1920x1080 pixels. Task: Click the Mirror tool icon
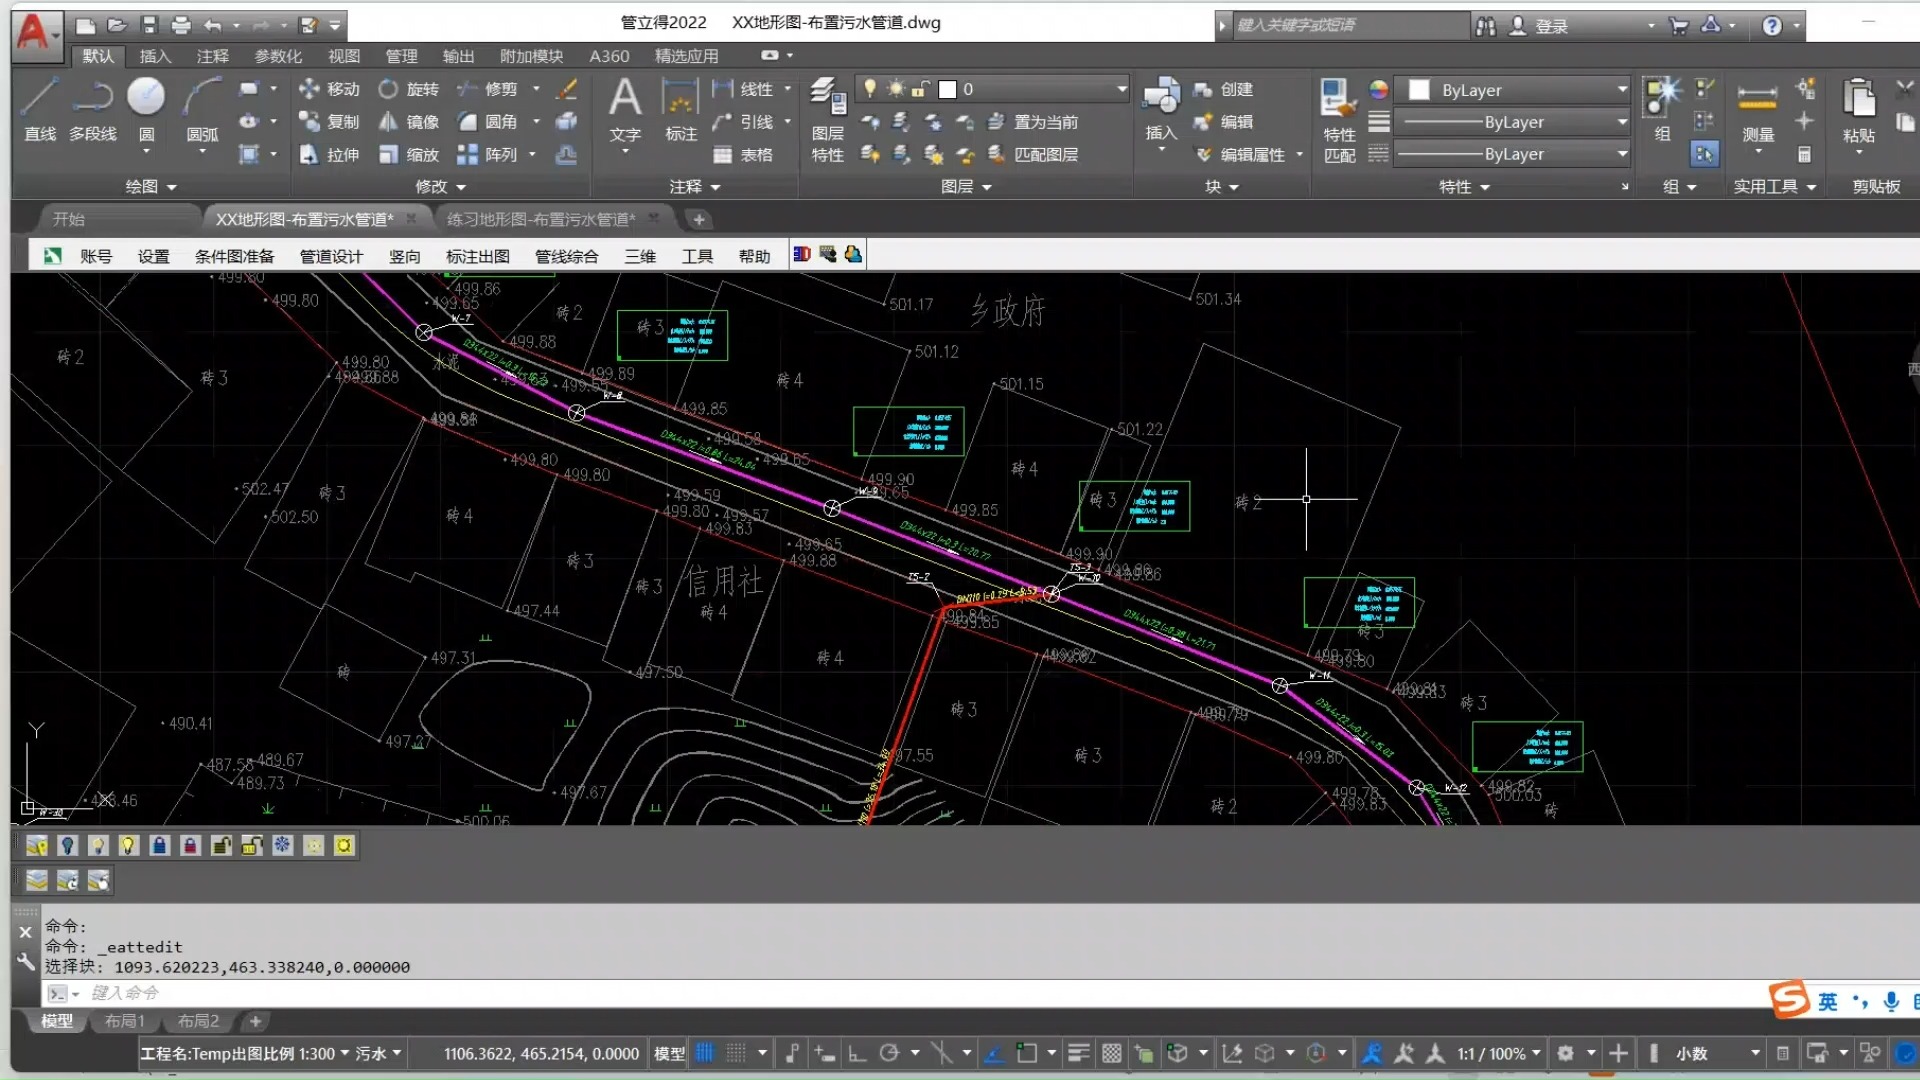point(389,122)
